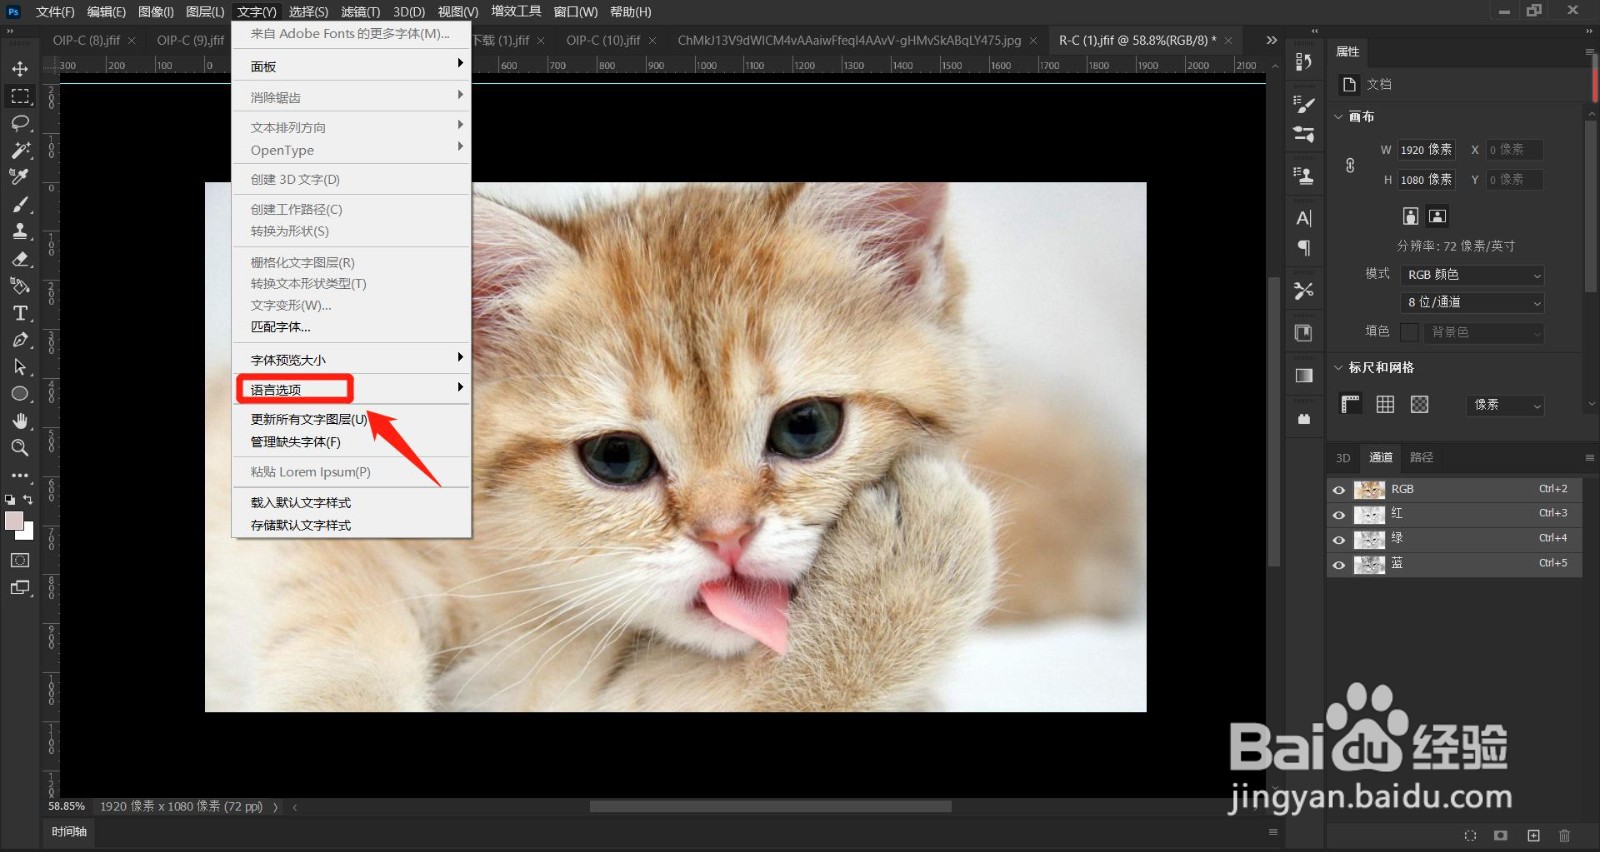Click the canvas height H field
This screenshot has height=852, width=1600.
coord(1425,180)
